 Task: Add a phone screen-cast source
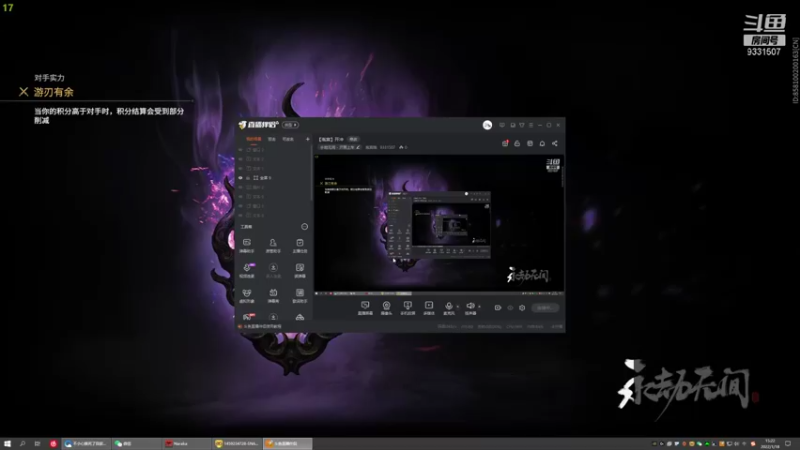click(407, 308)
